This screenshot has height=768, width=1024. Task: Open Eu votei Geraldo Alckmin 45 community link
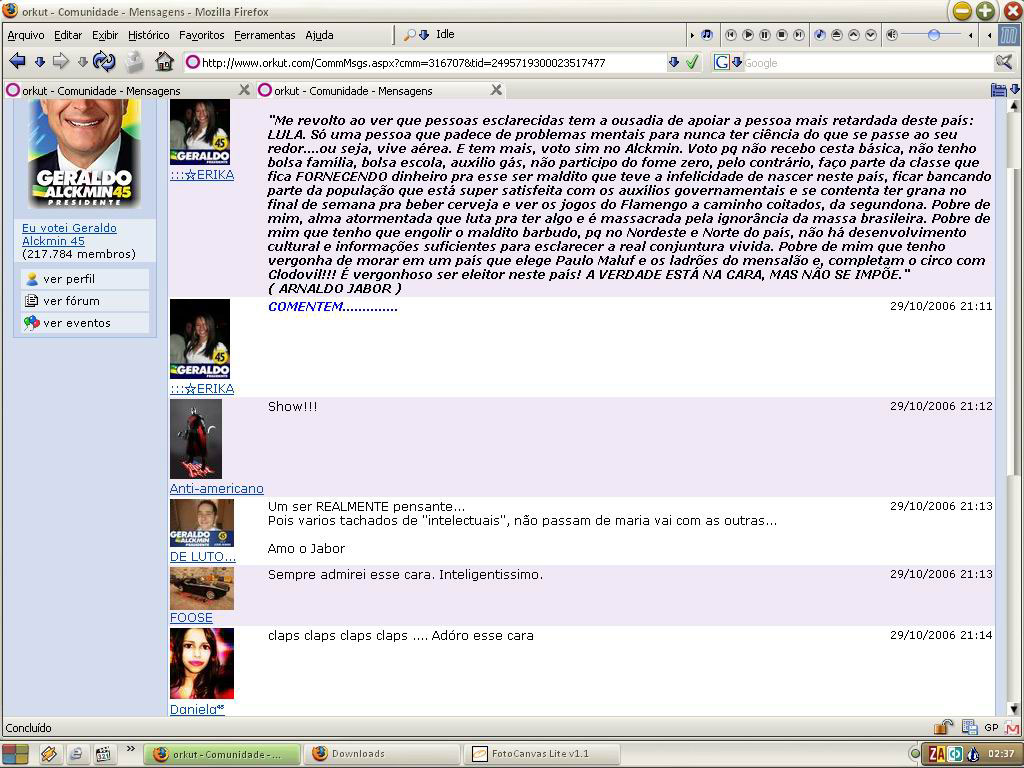point(69,234)
